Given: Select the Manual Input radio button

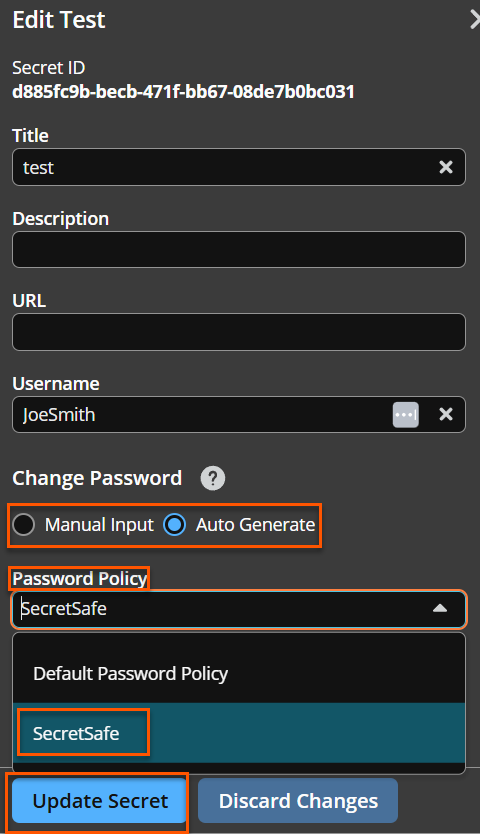Looking at the screenshot, I should click(24, 524).
